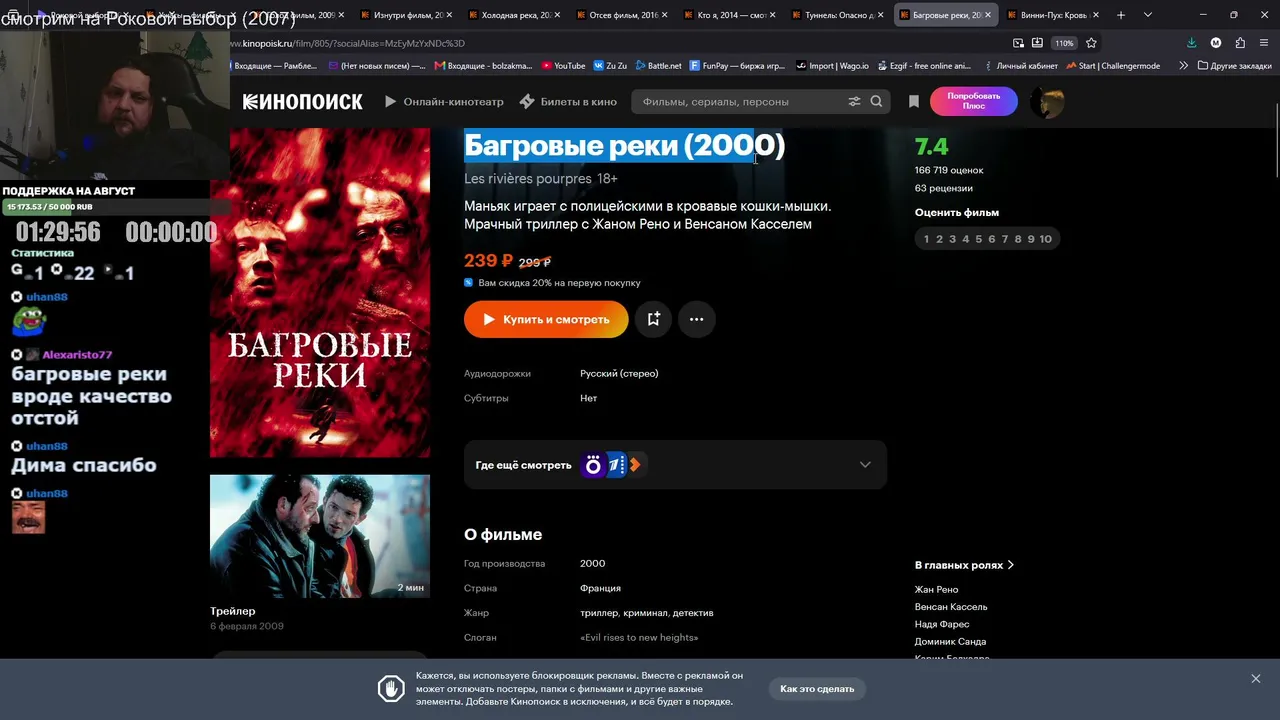Rate the film 5
This screenshot has width=1280, height=720.
point(978,239)
